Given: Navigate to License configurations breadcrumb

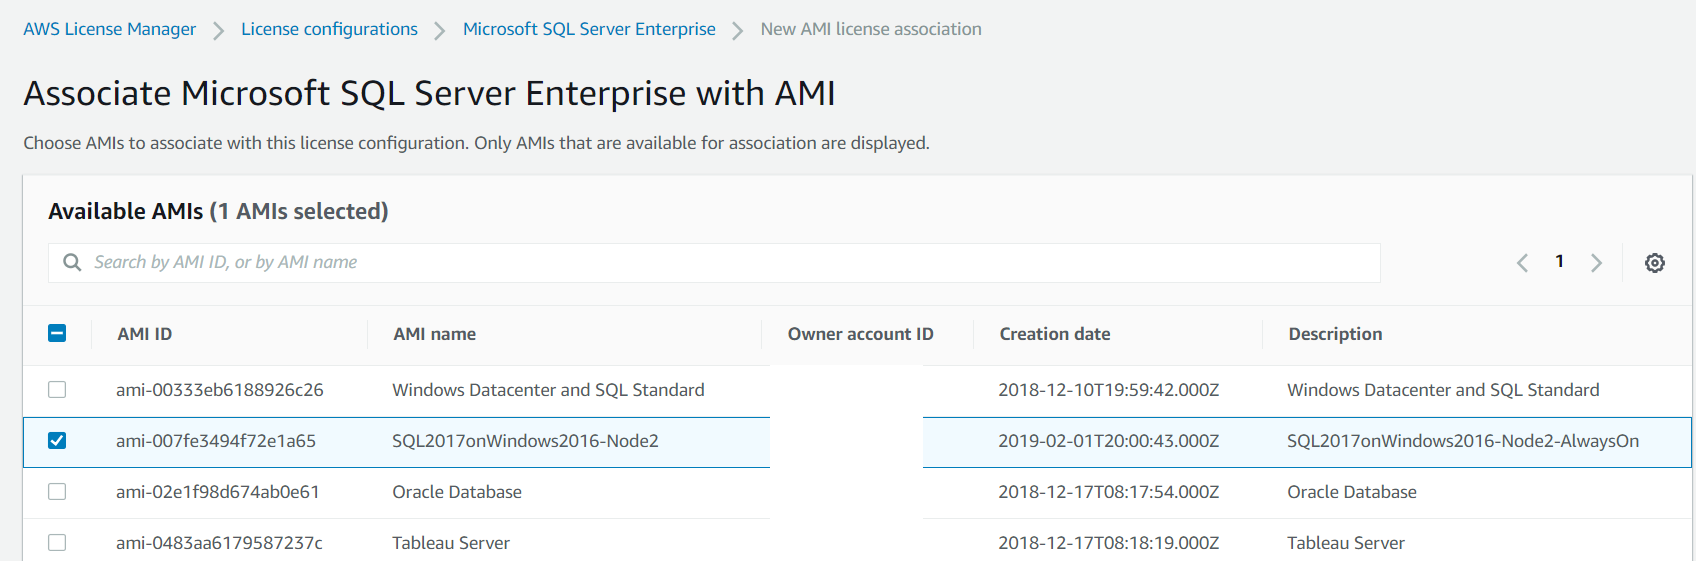Looking at the screenshot, I should (329, 29).
